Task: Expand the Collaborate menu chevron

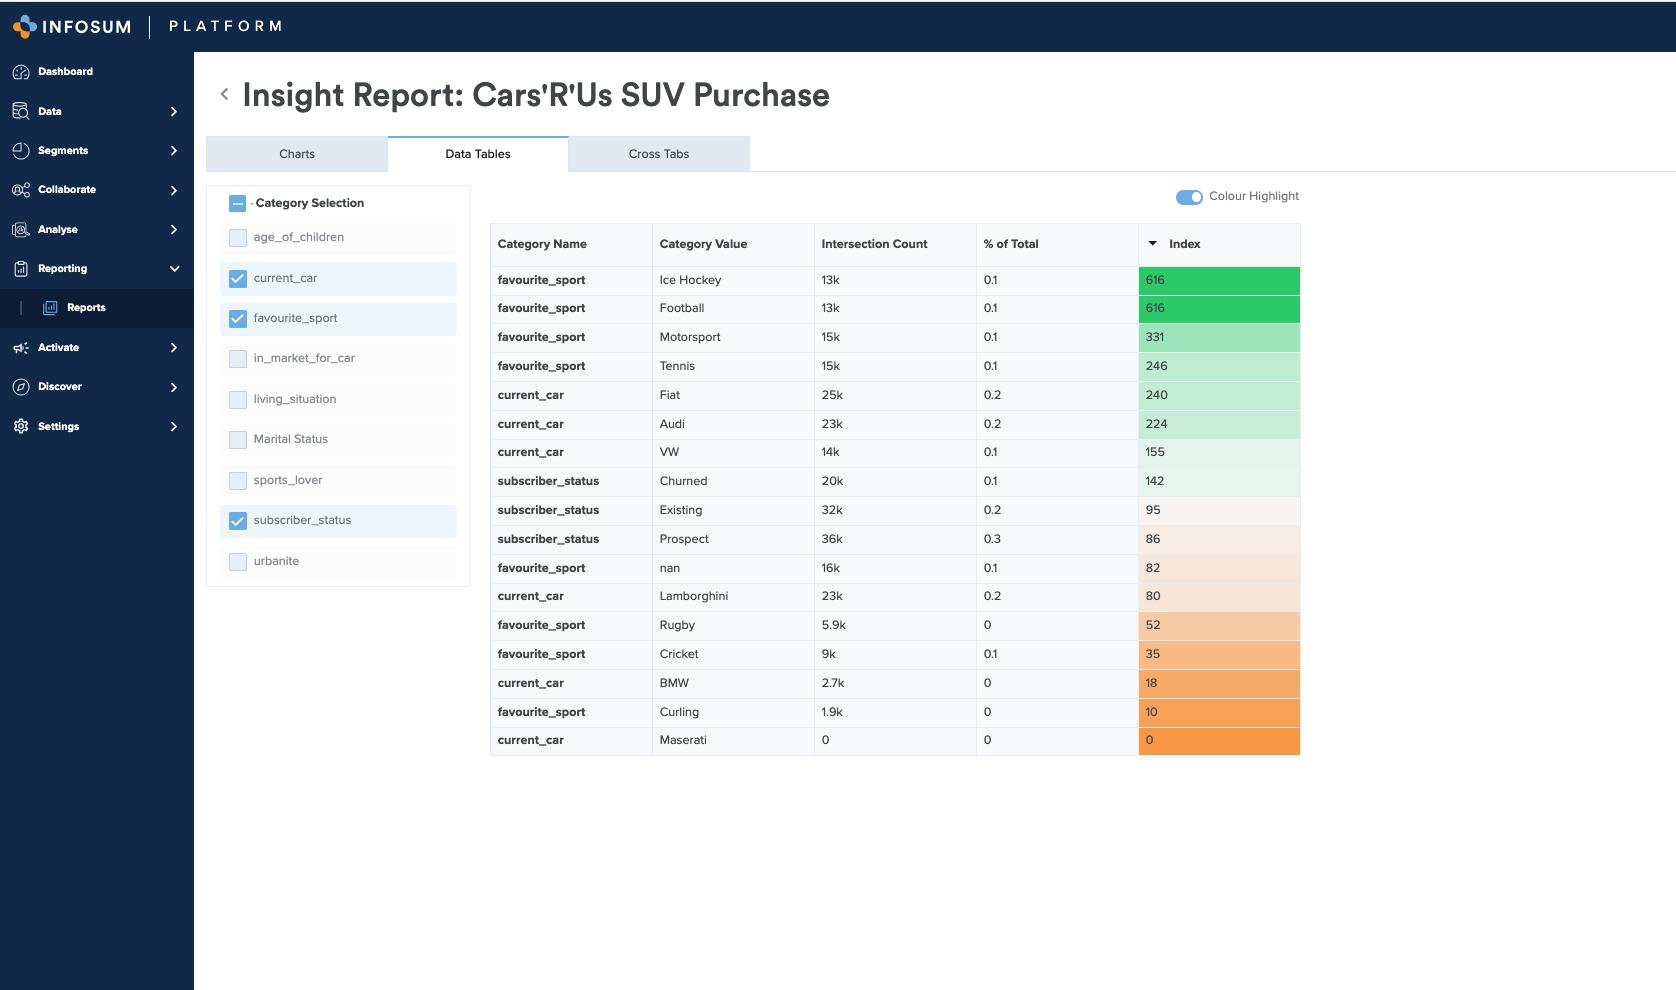Action: click(174, 190)
